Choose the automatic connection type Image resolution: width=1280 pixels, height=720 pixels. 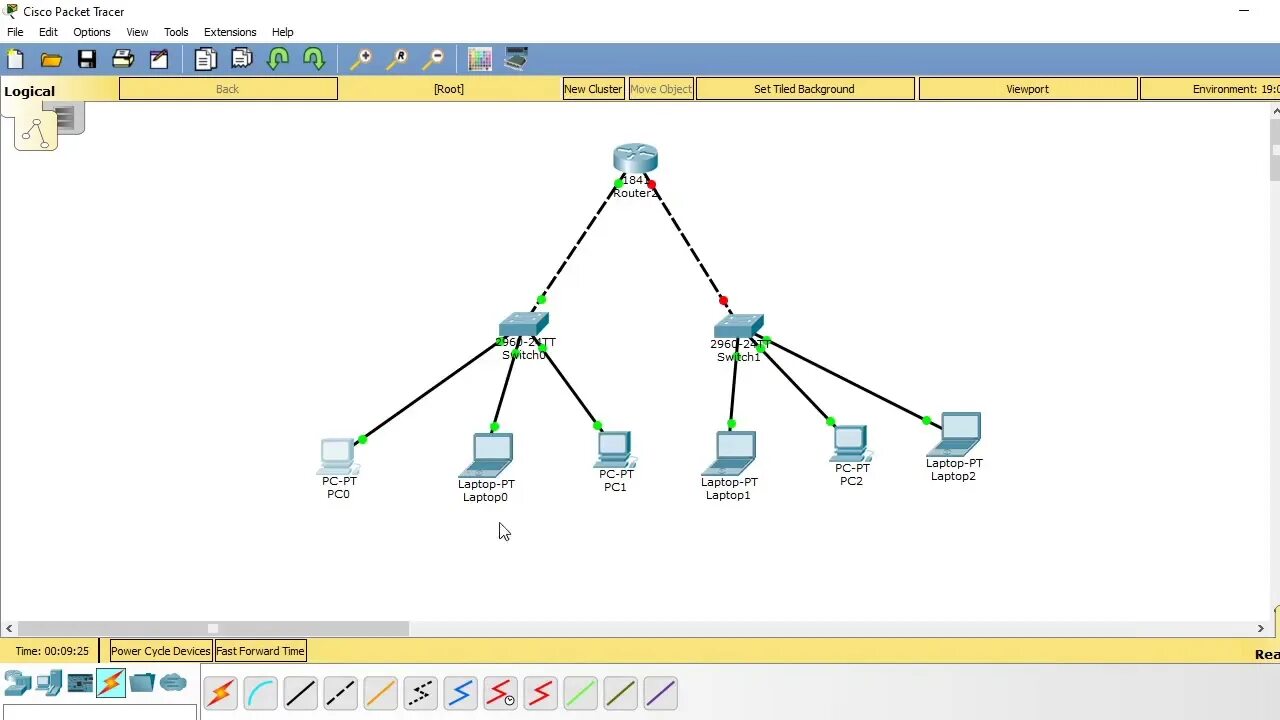point(220,692)
